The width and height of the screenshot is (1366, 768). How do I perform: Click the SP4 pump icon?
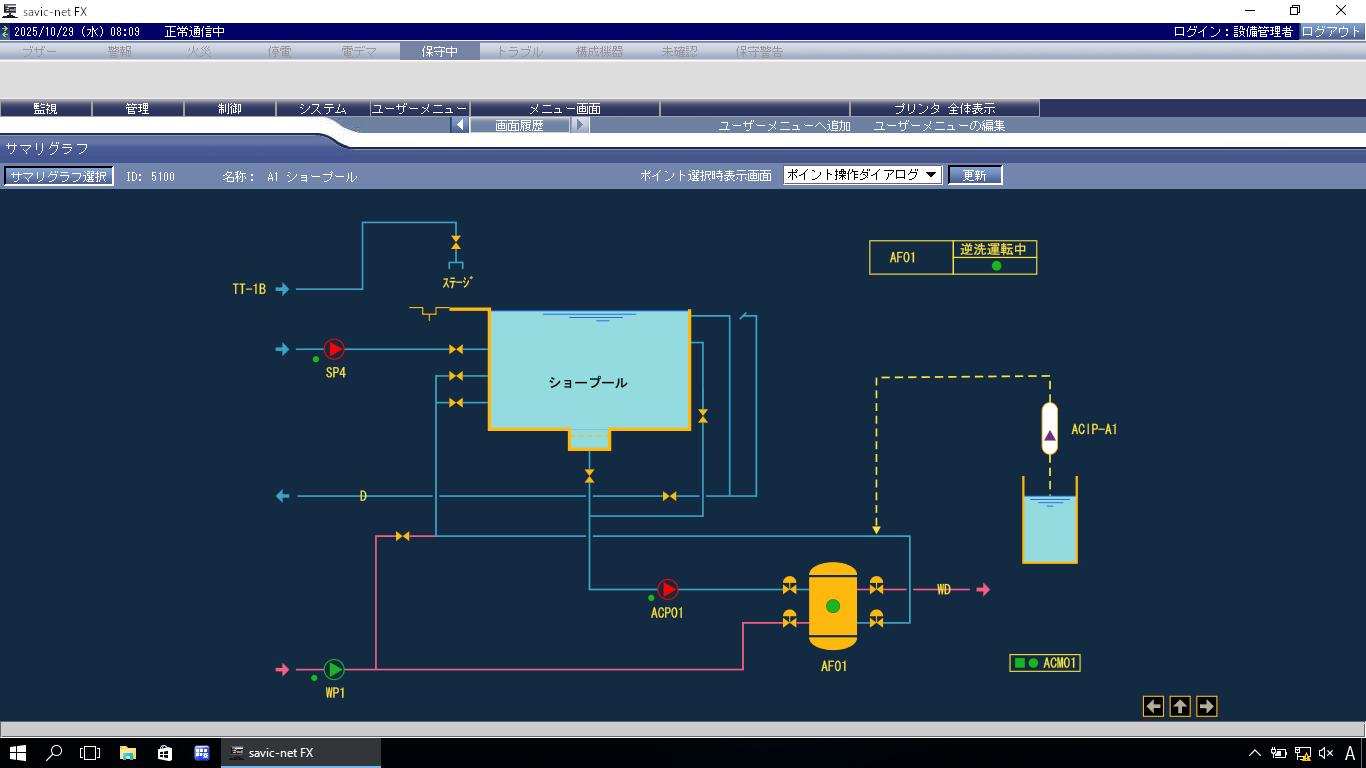tap(334, 349)
